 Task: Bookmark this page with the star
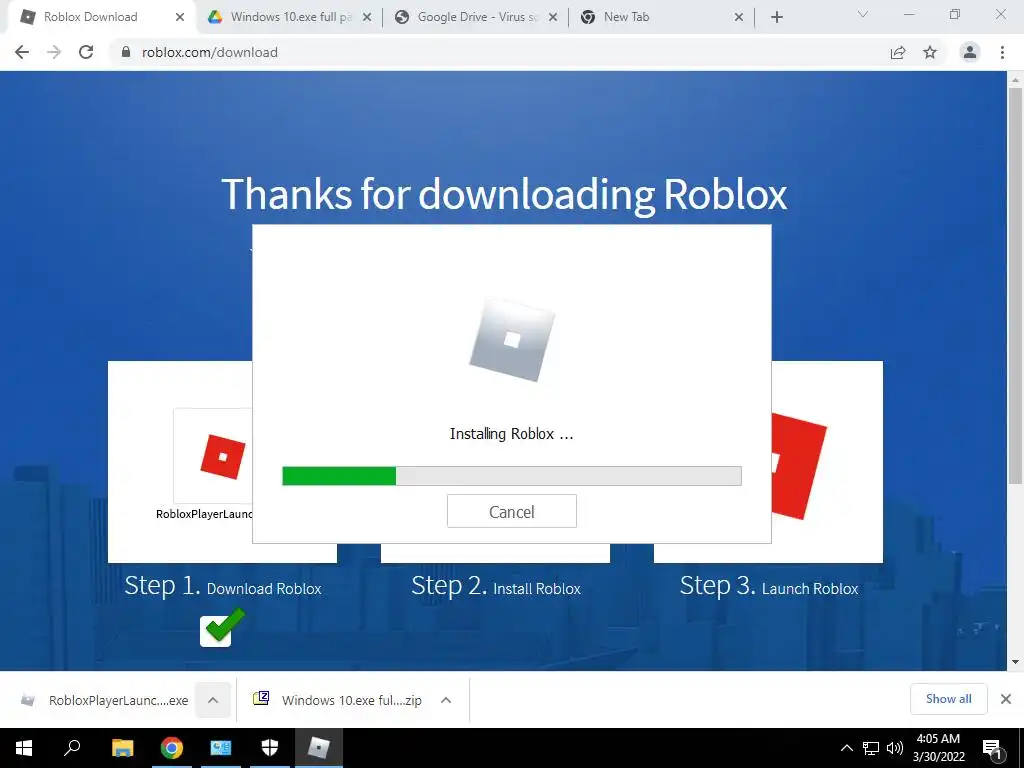pyautogui.click(x=930, y=52)
